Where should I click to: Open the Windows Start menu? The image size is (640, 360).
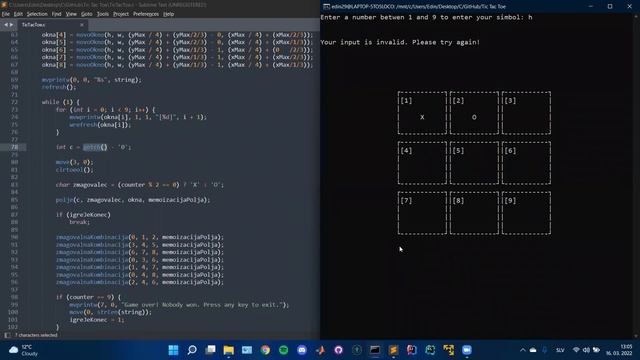coord(173,350)
